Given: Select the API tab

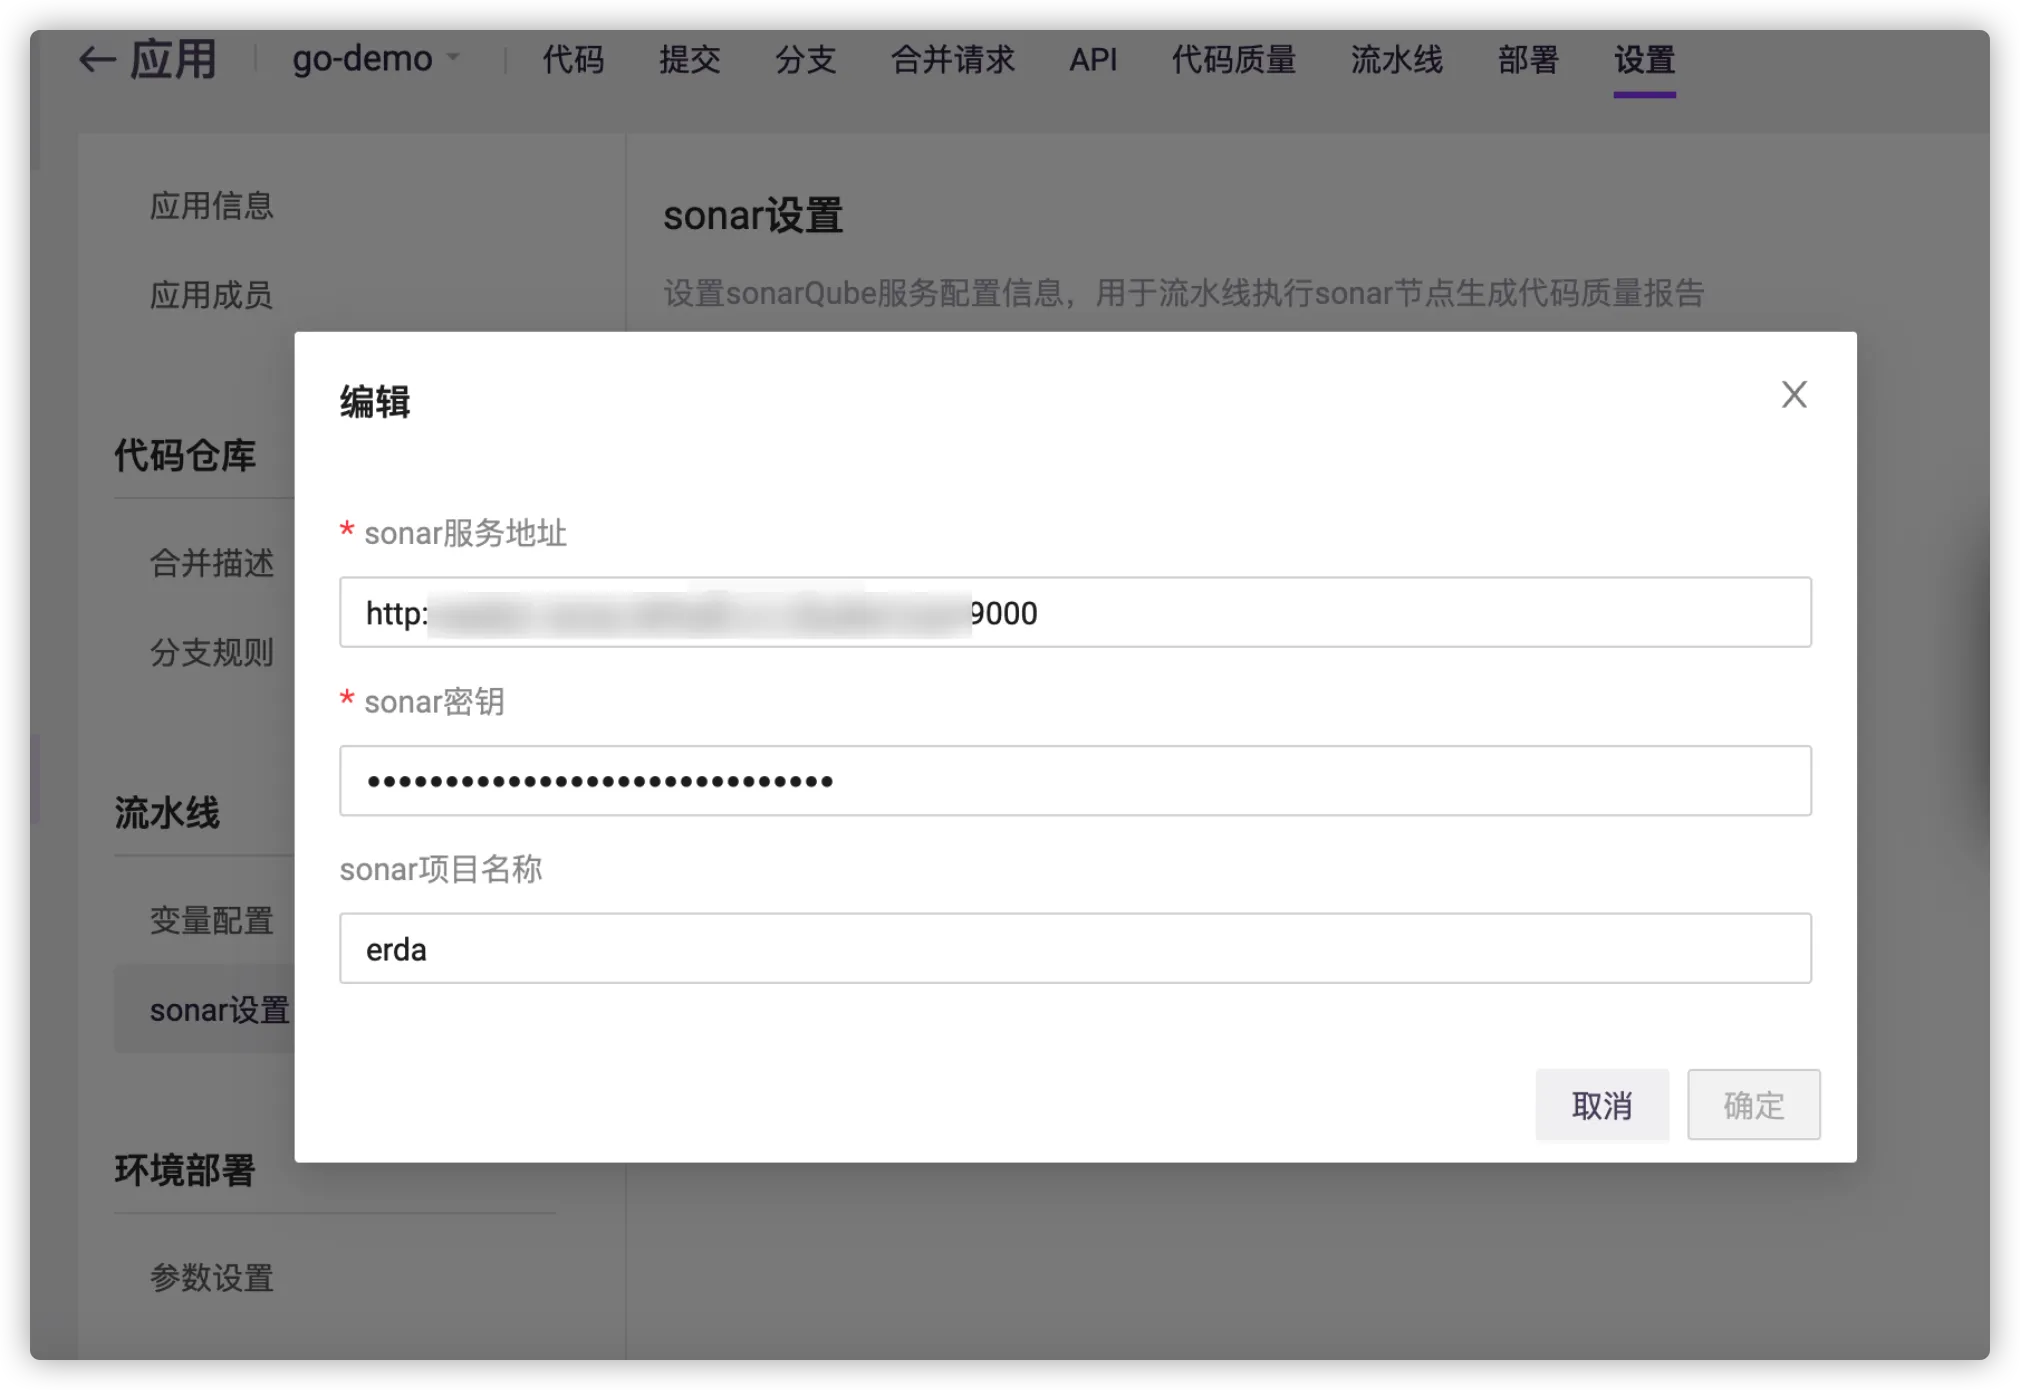Looking at the screenshot, I should coord(1093,60).
